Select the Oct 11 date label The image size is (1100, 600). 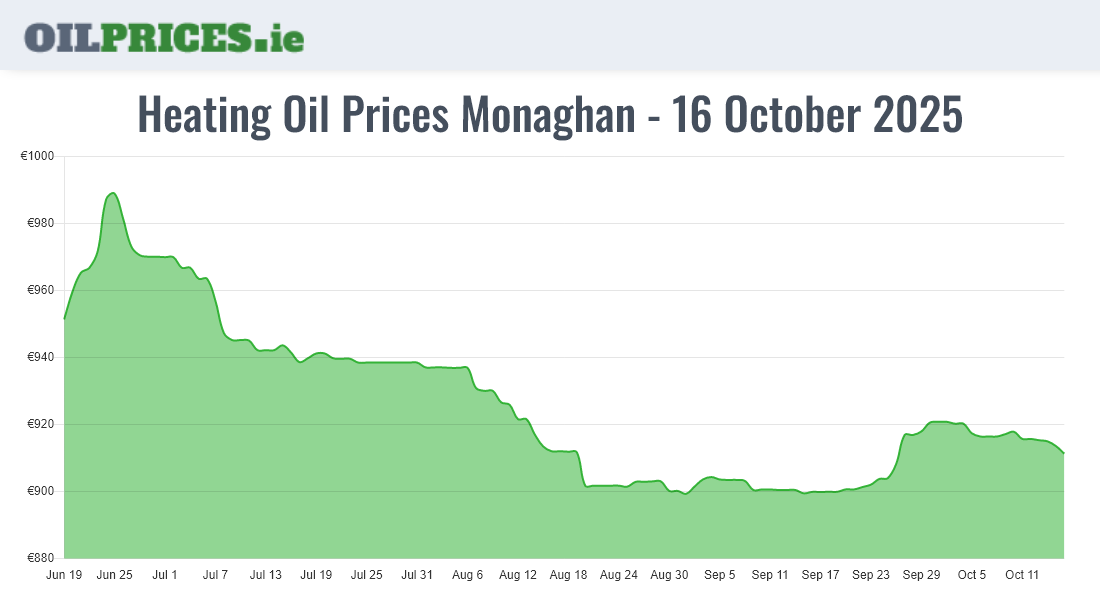(1022, 575)
